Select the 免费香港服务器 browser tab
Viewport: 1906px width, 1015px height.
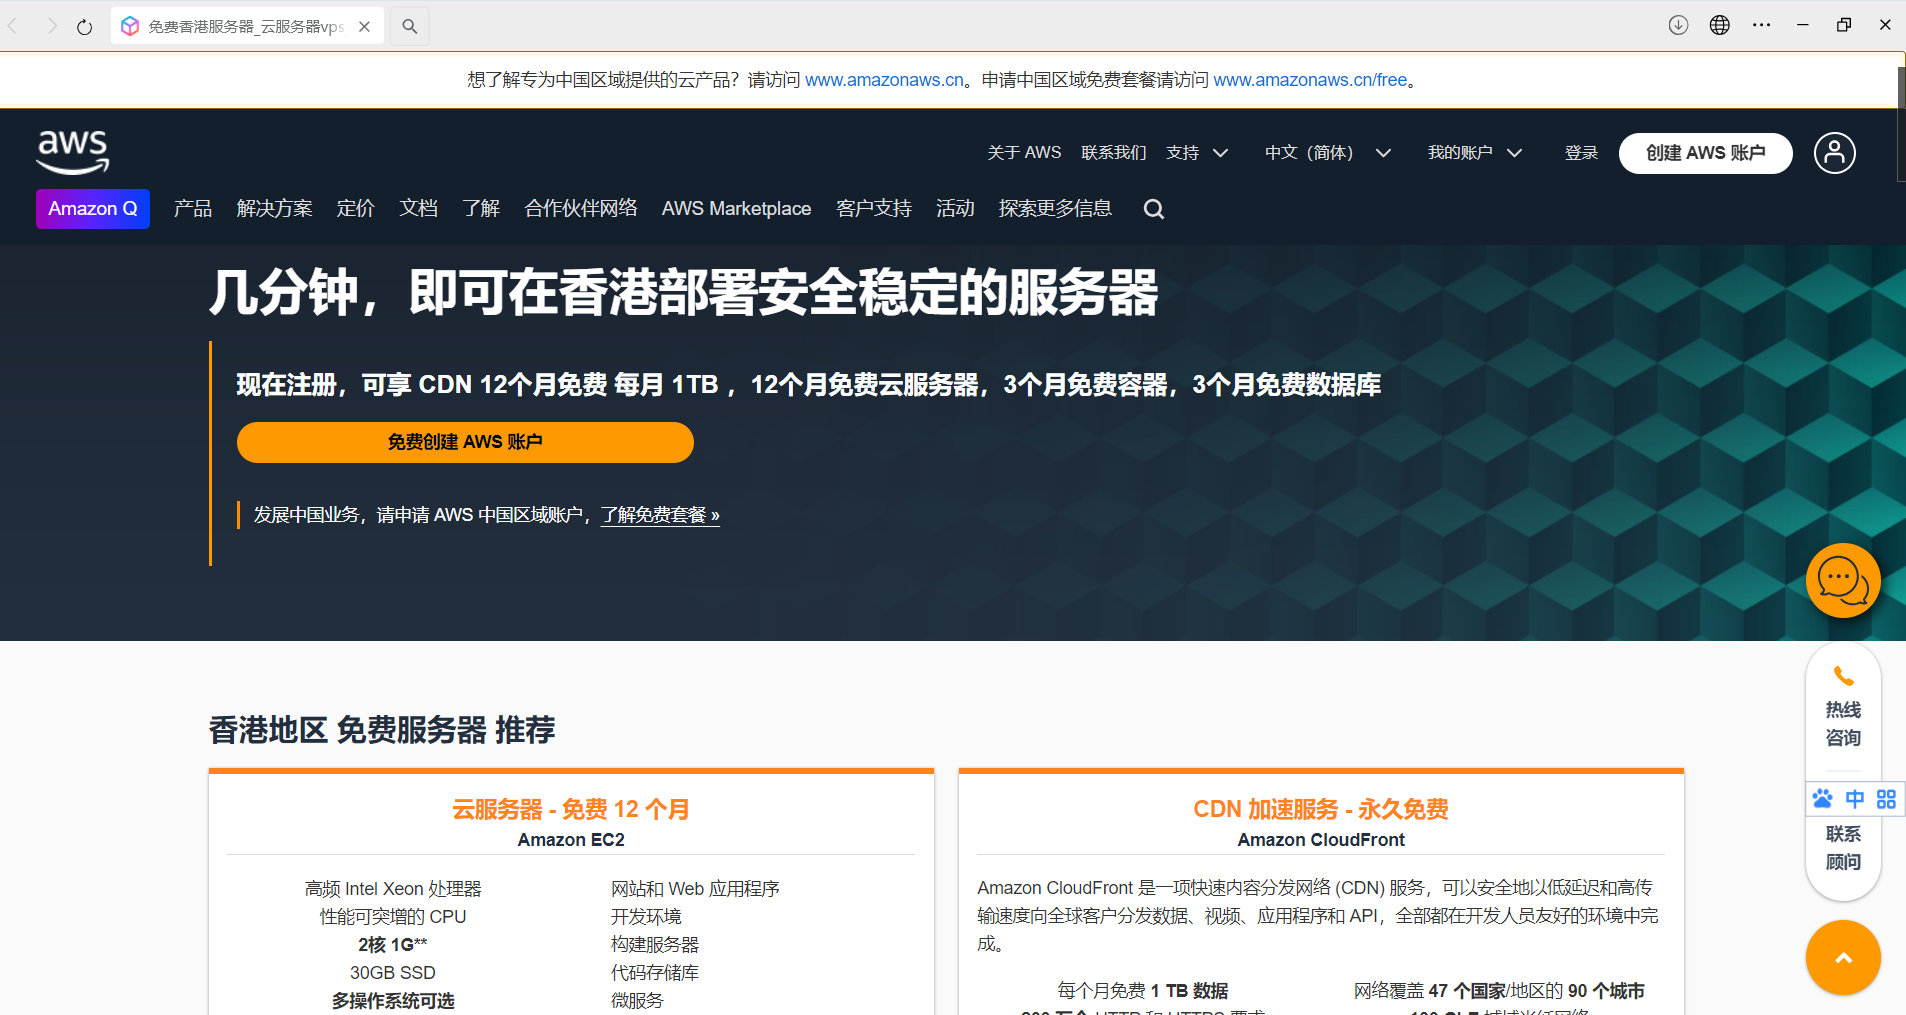click(x=247, y=27)
